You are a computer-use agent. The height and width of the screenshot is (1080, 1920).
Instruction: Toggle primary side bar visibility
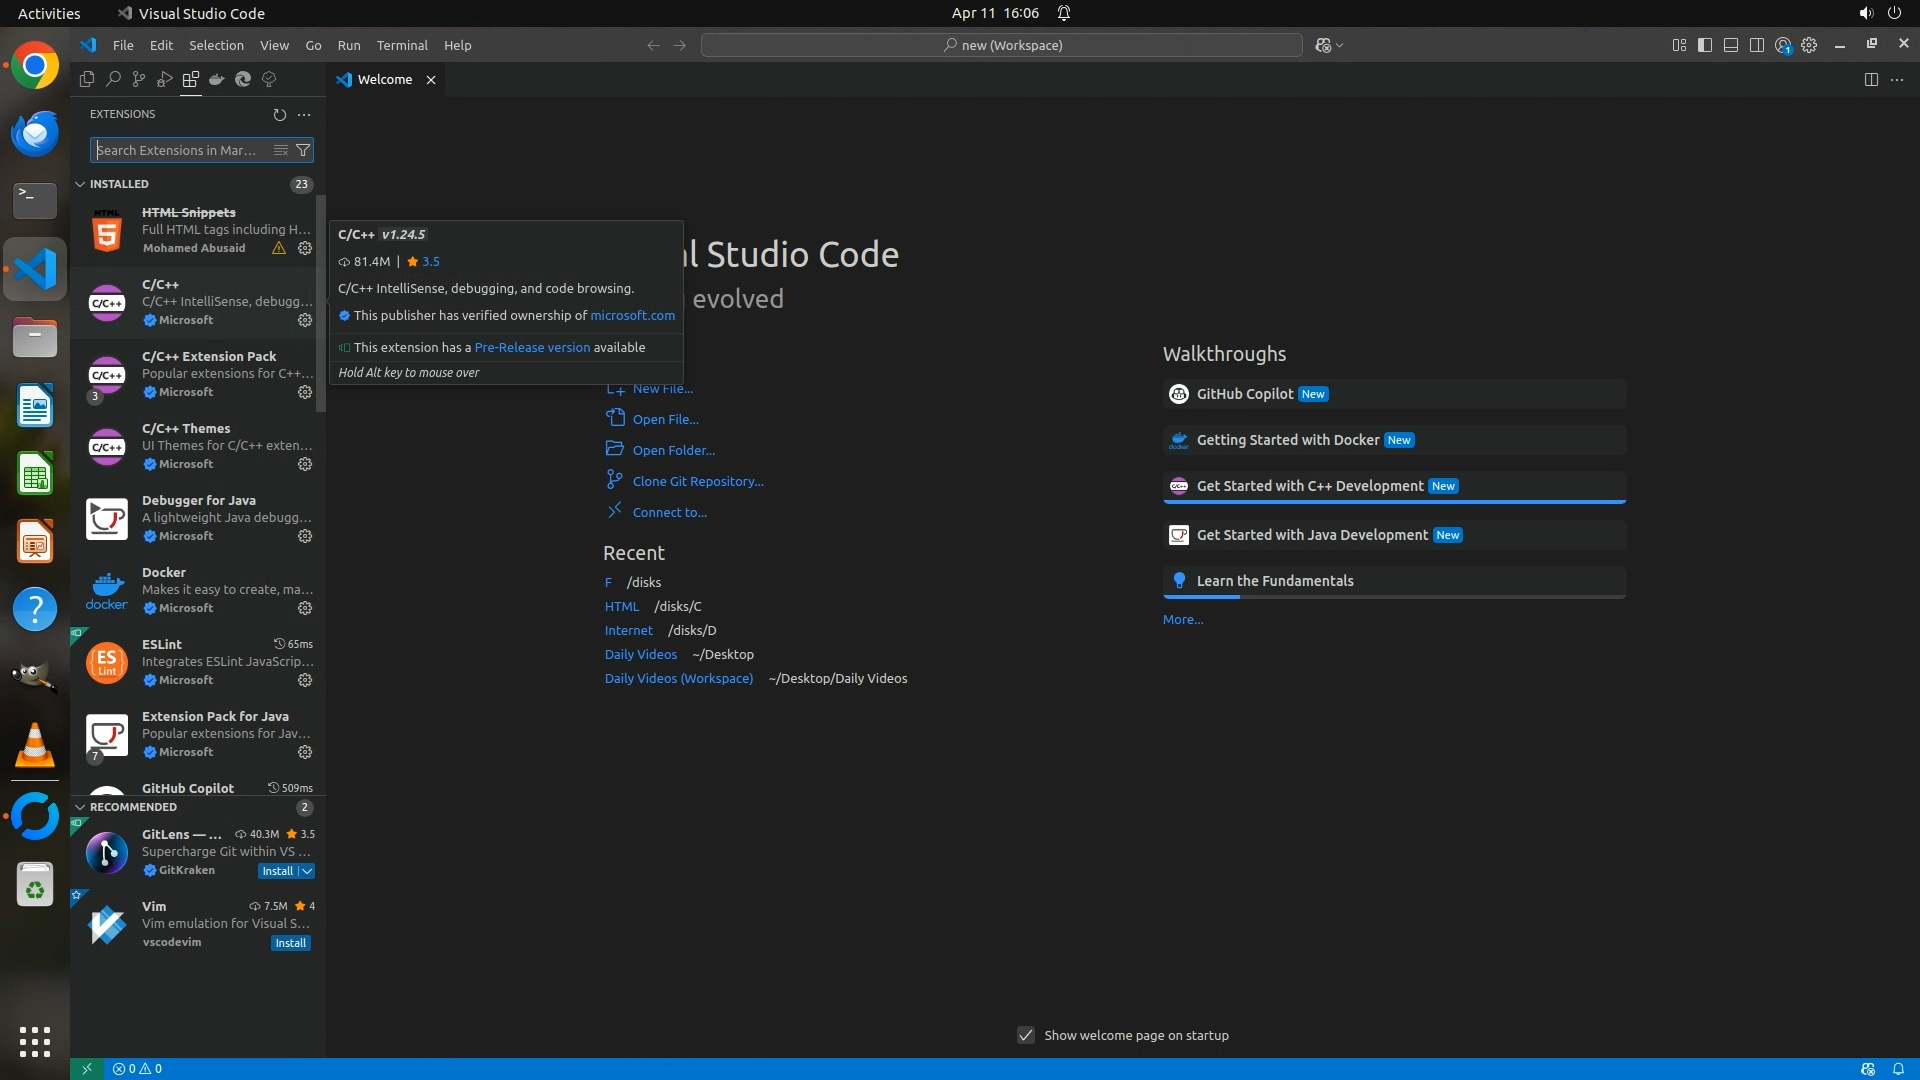(x=1705, y=45)
